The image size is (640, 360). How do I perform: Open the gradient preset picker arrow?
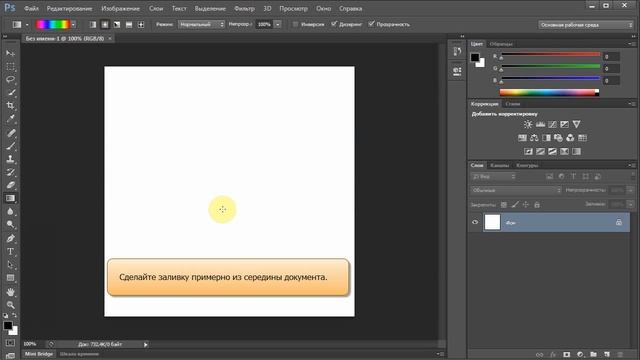(73, 24)
